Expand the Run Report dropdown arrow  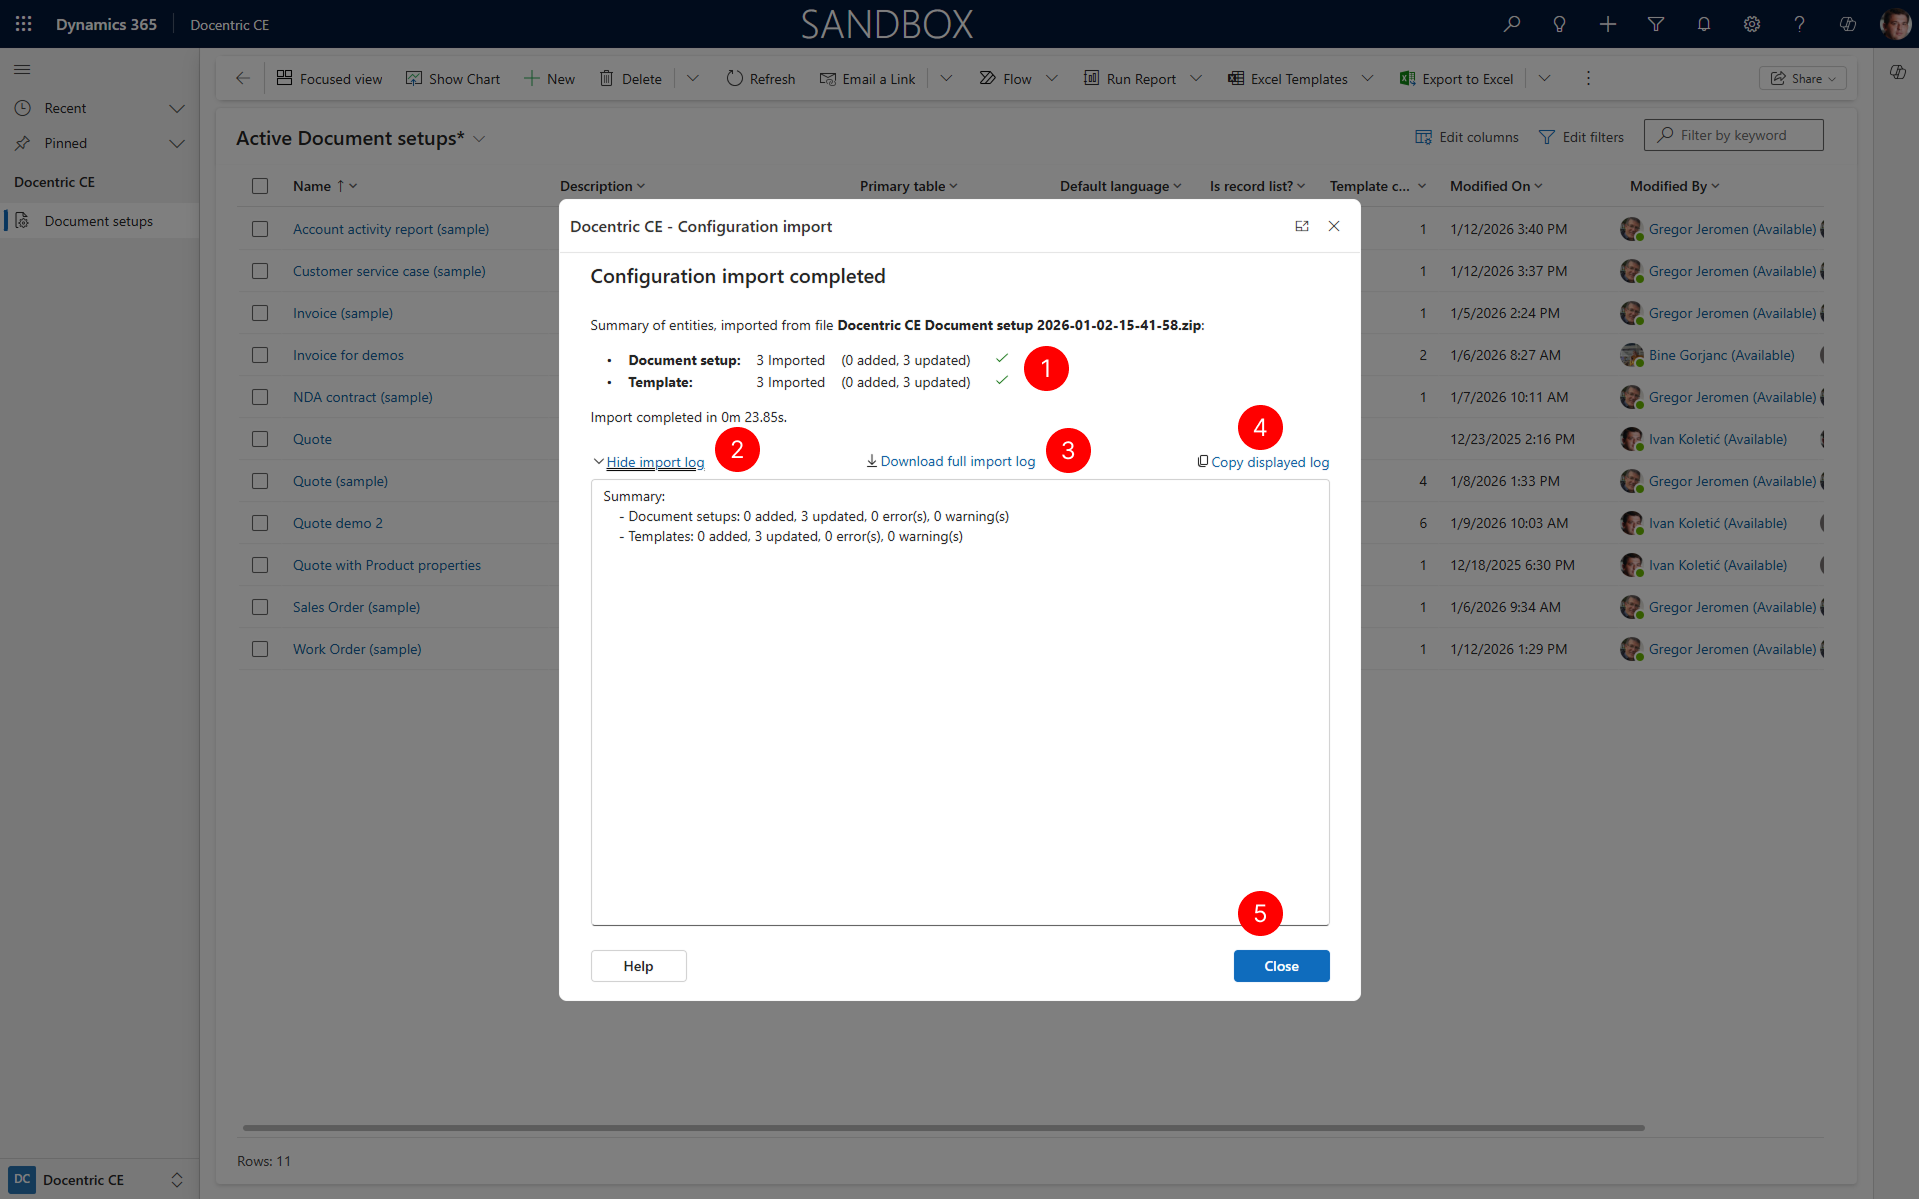click(x=1196, y=78)
